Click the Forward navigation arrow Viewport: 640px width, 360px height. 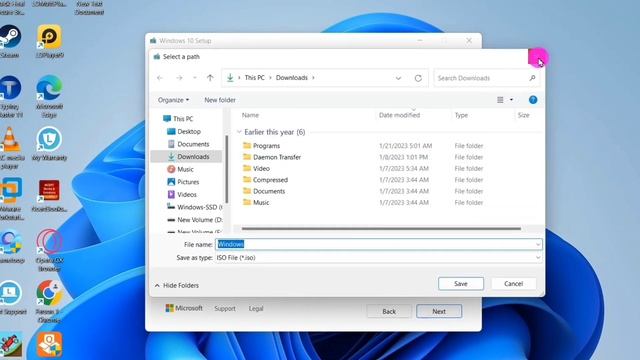[x=179, y=78]
